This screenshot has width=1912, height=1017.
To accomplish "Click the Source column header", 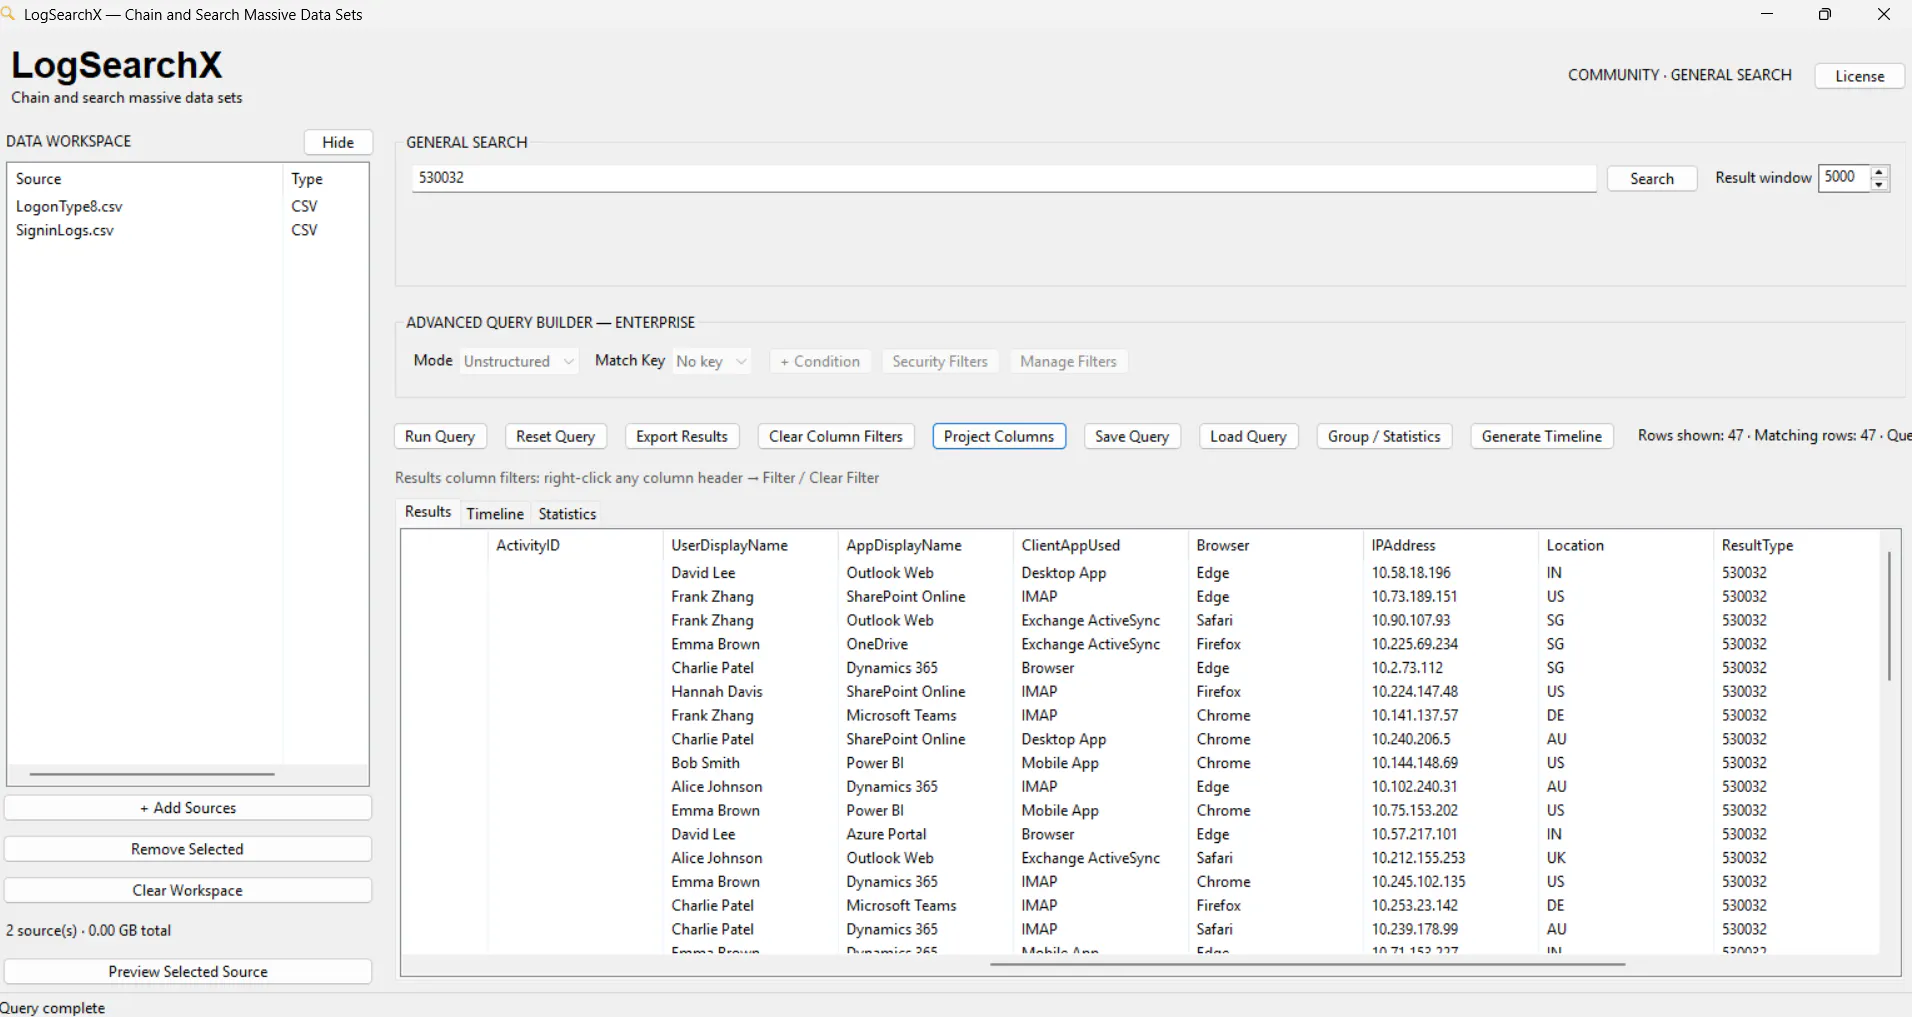I will (x=145, y=179).
